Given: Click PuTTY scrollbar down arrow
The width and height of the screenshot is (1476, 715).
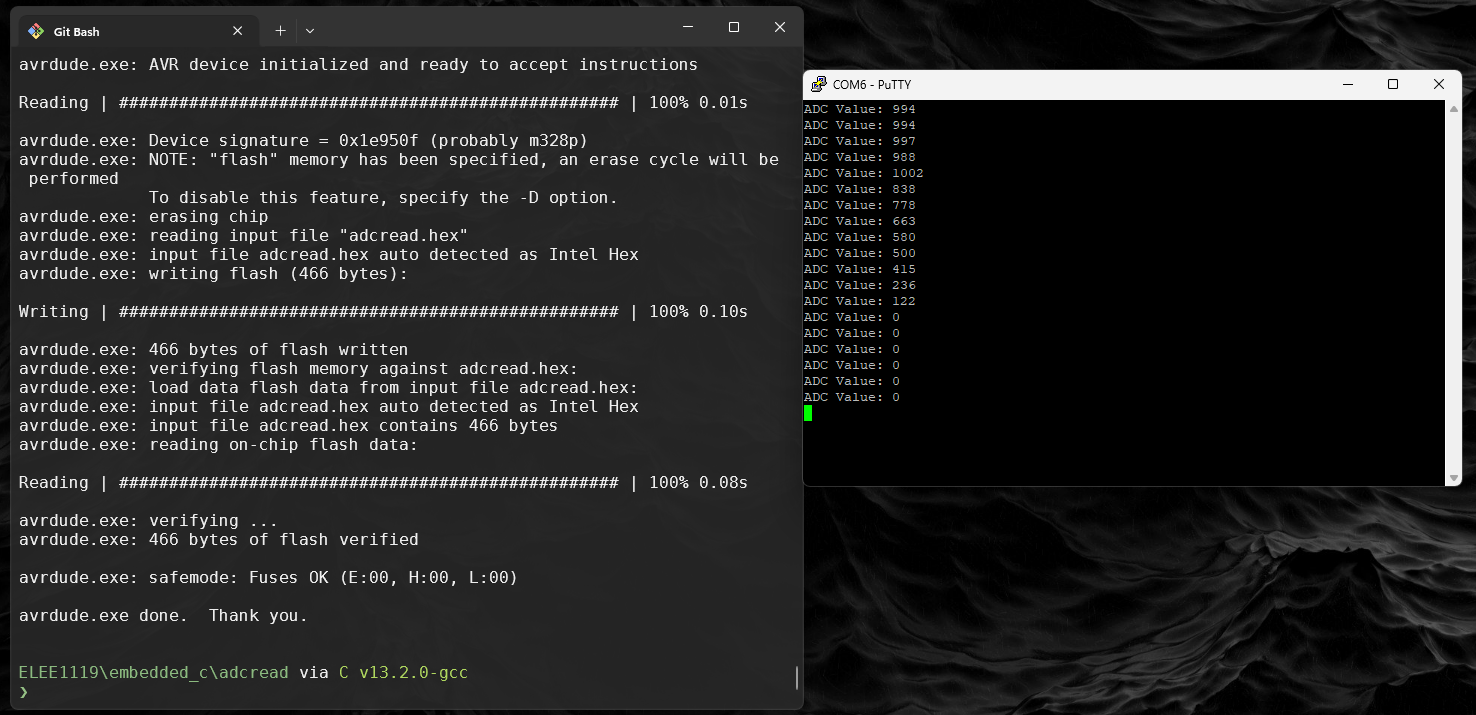Looking at the screenshot, I should tap(1454, 478).
